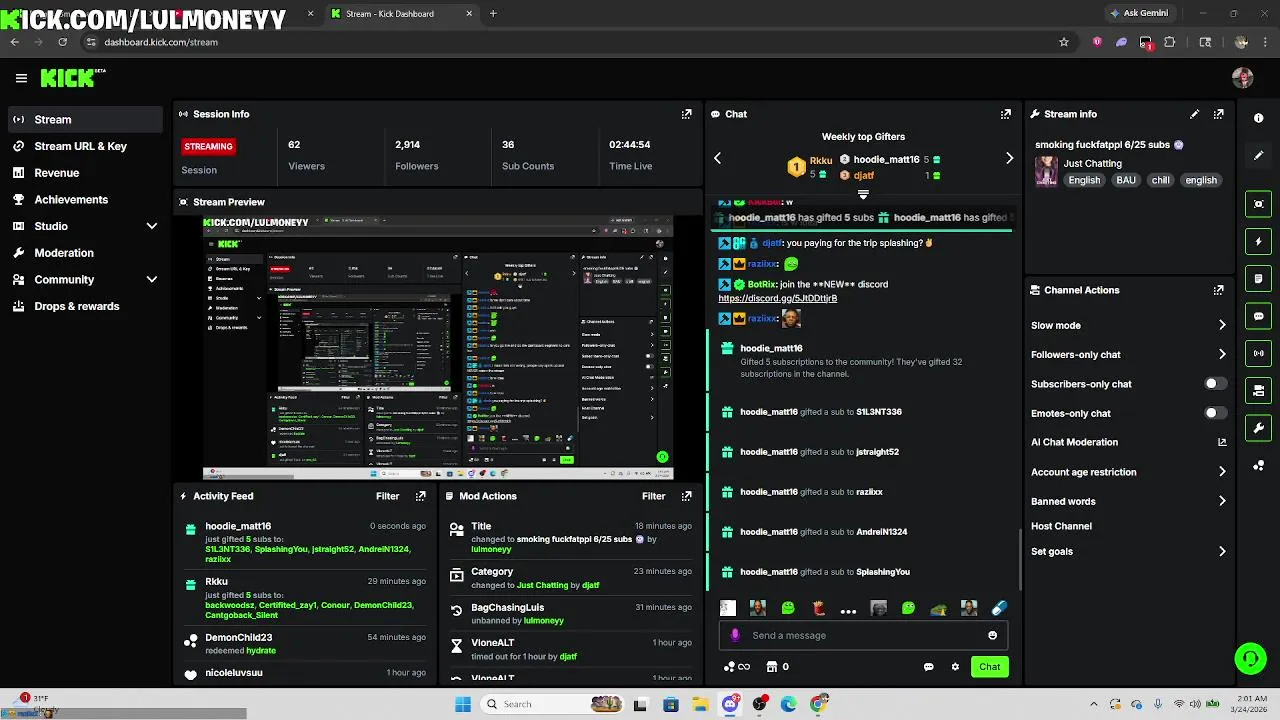Open the shop icon with count 0
Image resolution: width=1280 pixels, height=720 pixels.
777,667
